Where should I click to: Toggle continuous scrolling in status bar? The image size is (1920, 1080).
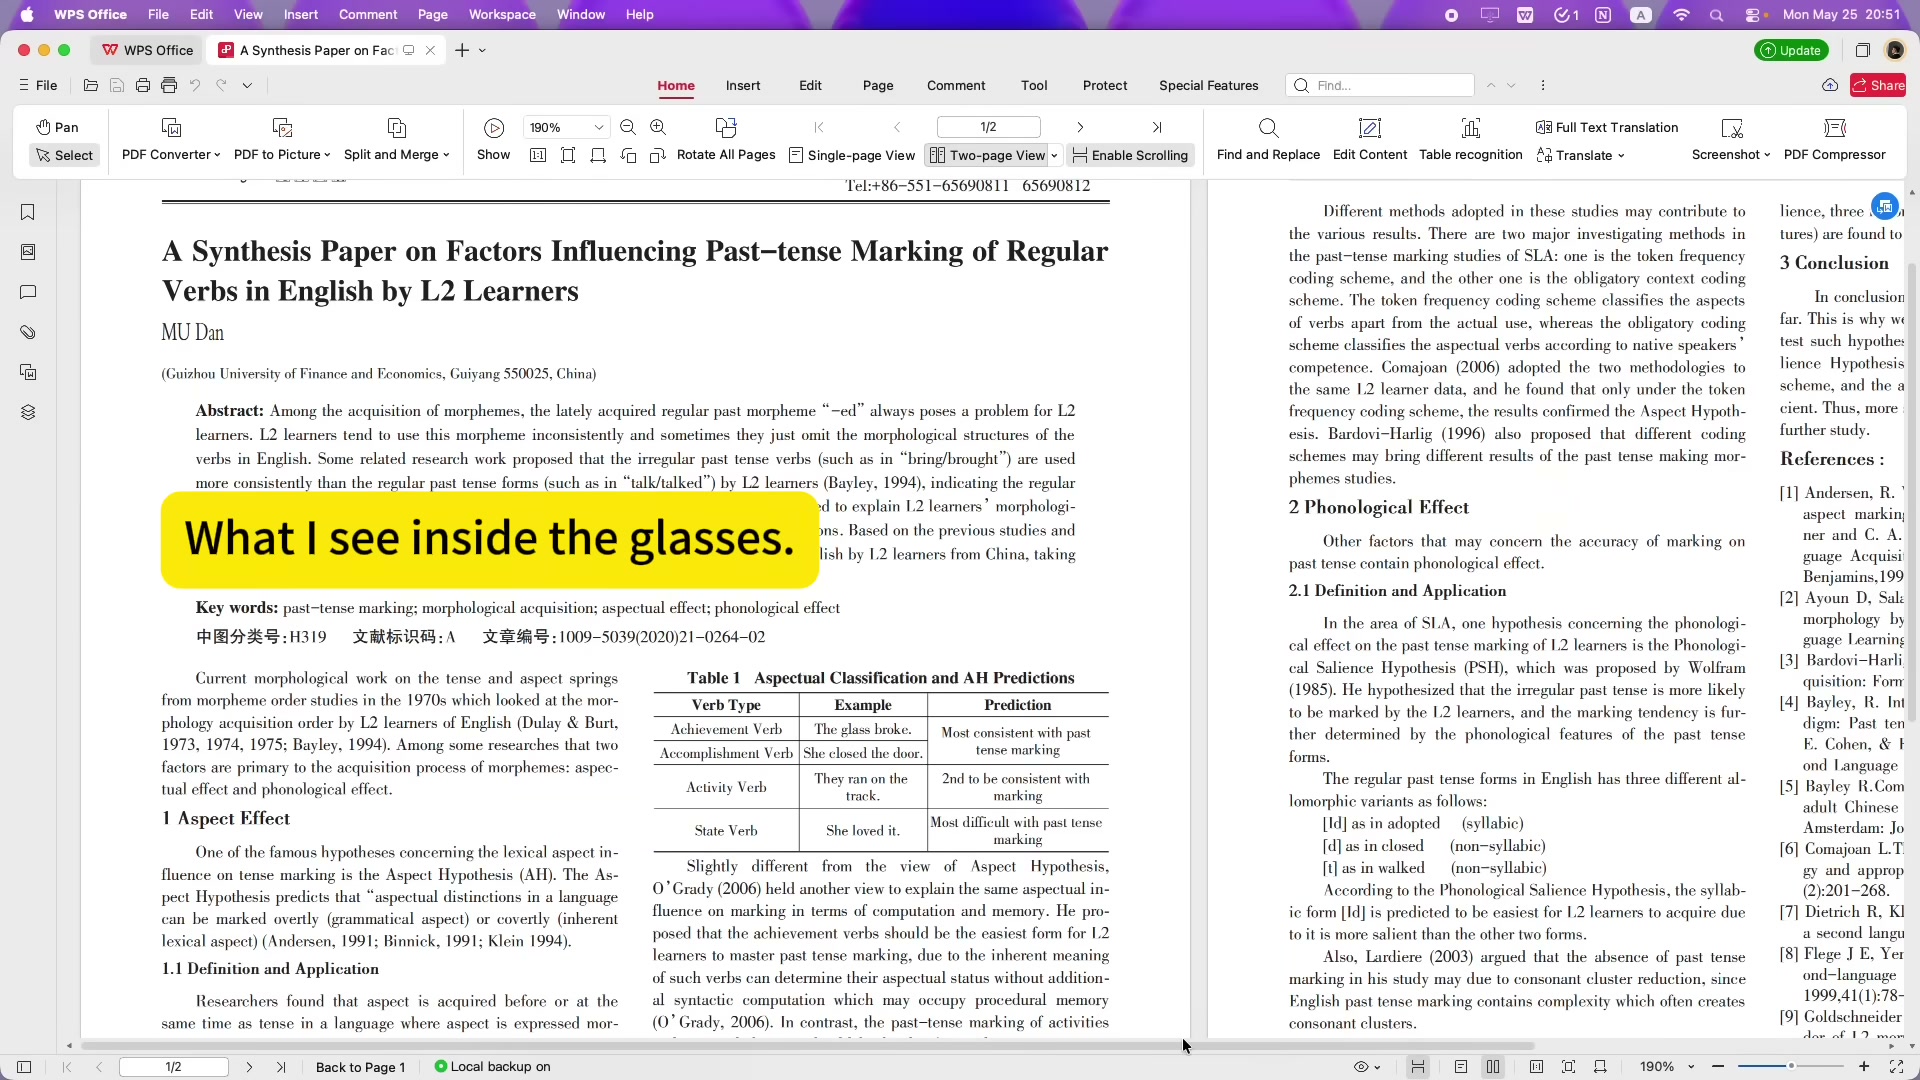[x=1418, y=1067]
